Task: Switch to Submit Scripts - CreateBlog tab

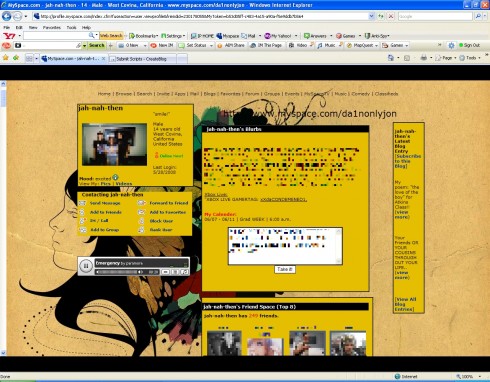Action: pos(142,59)
